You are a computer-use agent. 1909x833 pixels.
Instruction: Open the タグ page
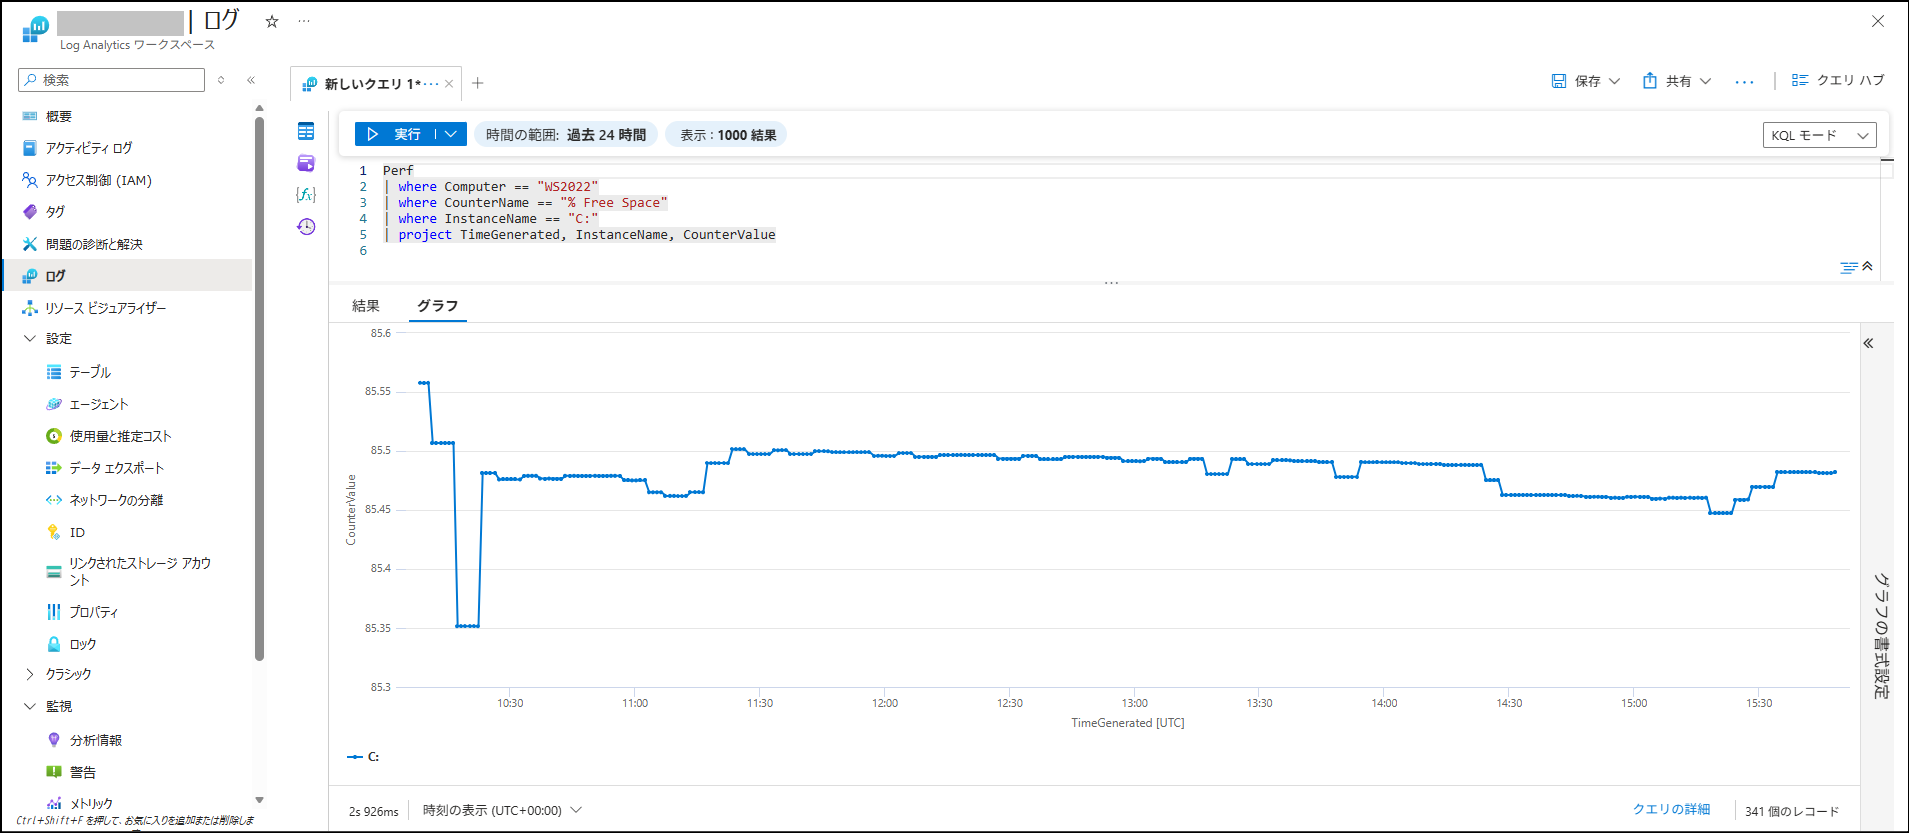pos(55,212)
